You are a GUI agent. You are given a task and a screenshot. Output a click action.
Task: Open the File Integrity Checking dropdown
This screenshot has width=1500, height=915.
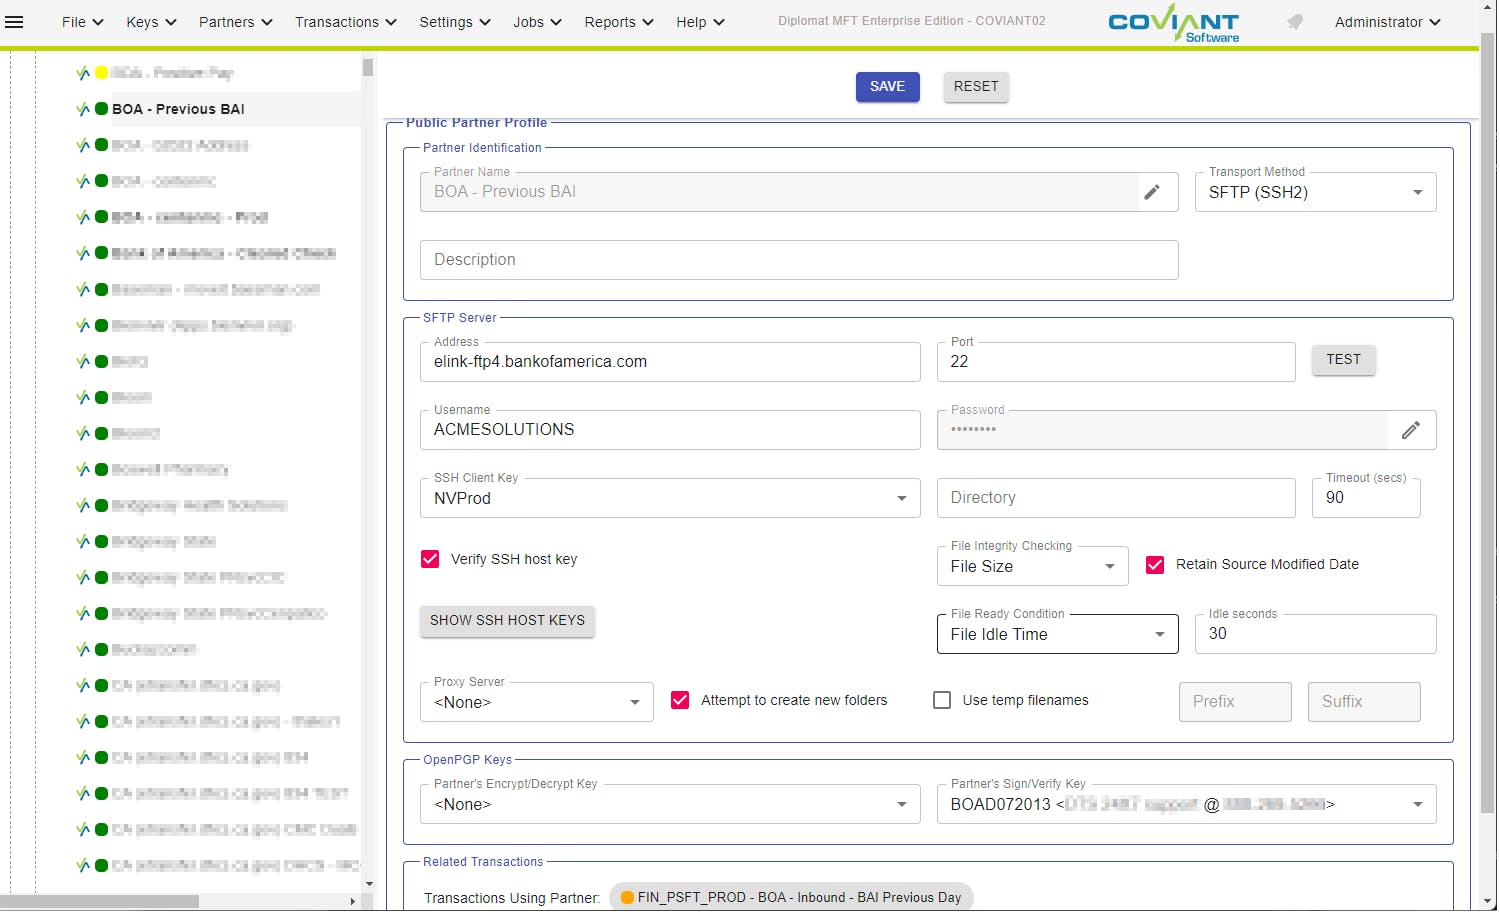coord(1032,566)
